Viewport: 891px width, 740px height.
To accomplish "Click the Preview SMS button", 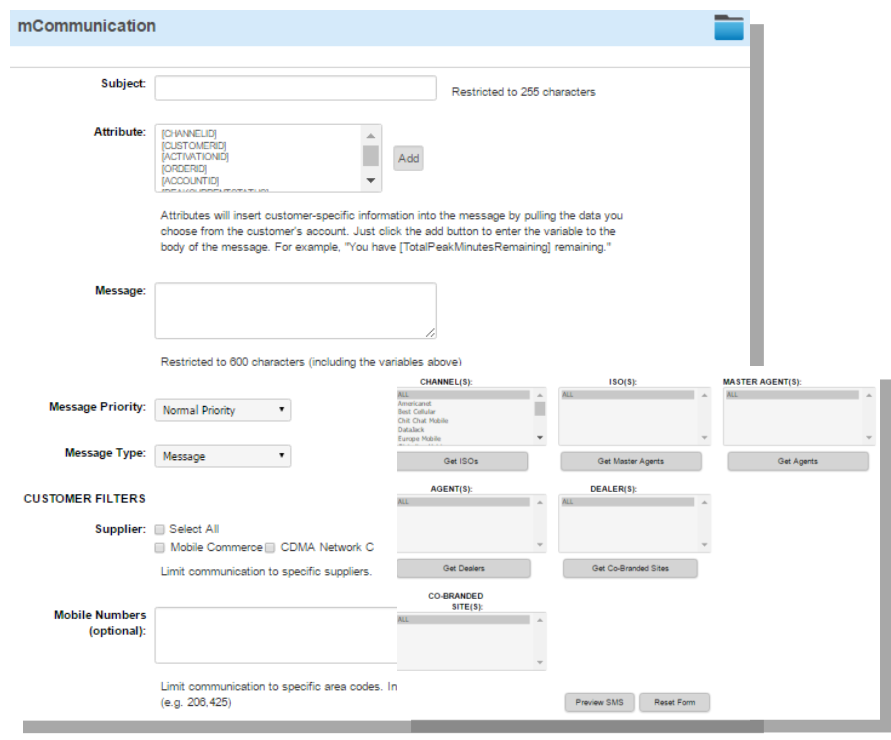I will (599, 702).
